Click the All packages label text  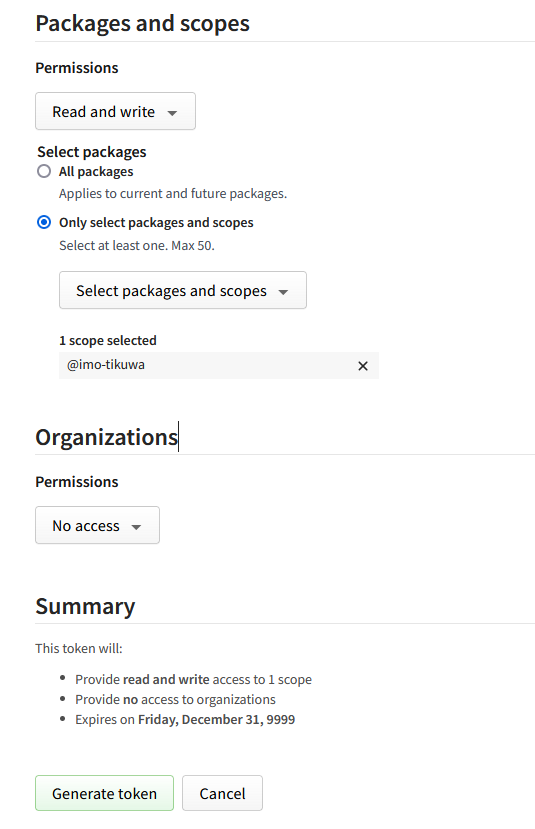[96, 172]
